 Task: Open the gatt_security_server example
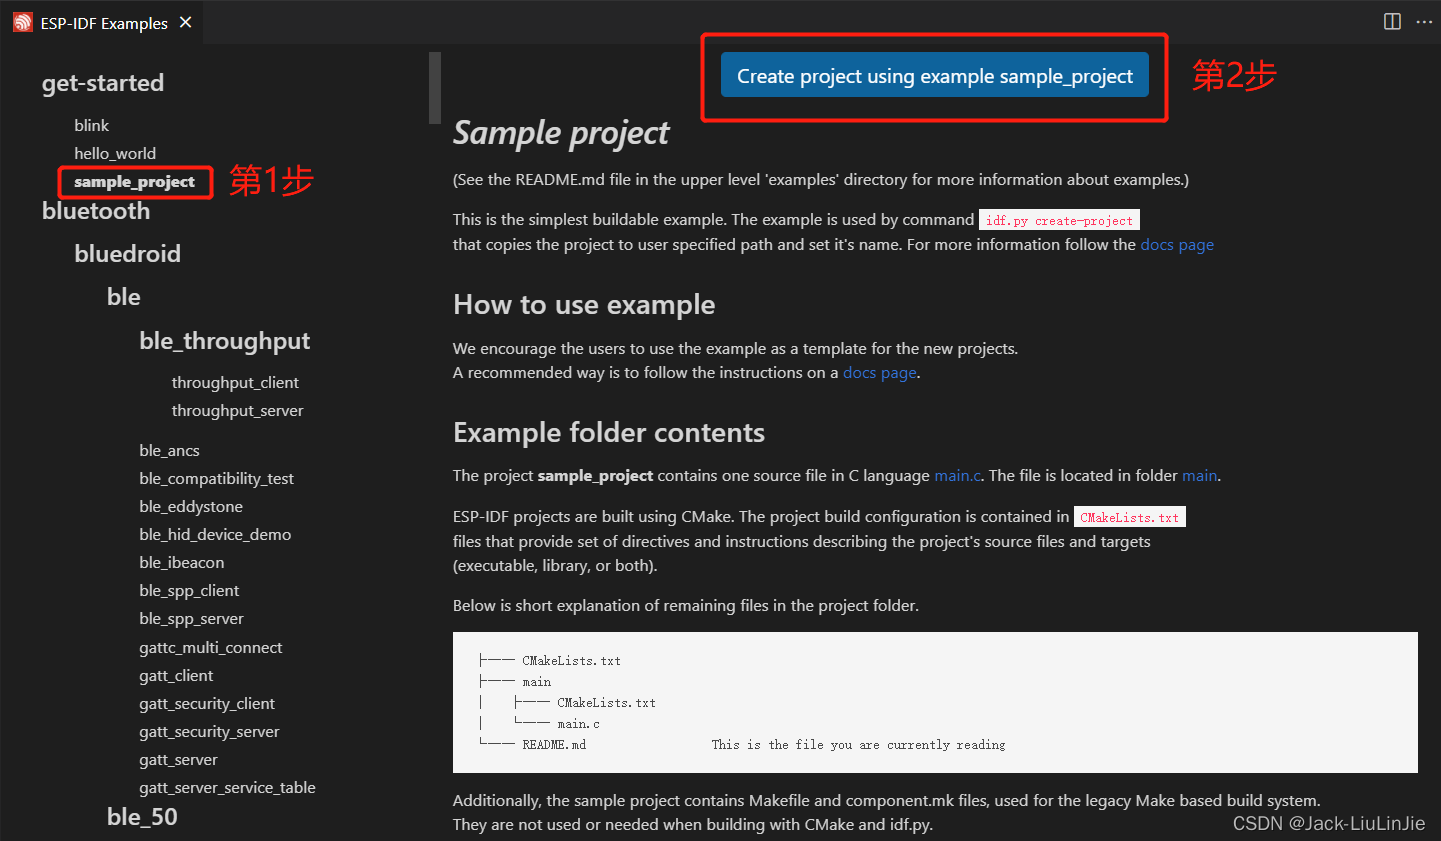[209, 731]
